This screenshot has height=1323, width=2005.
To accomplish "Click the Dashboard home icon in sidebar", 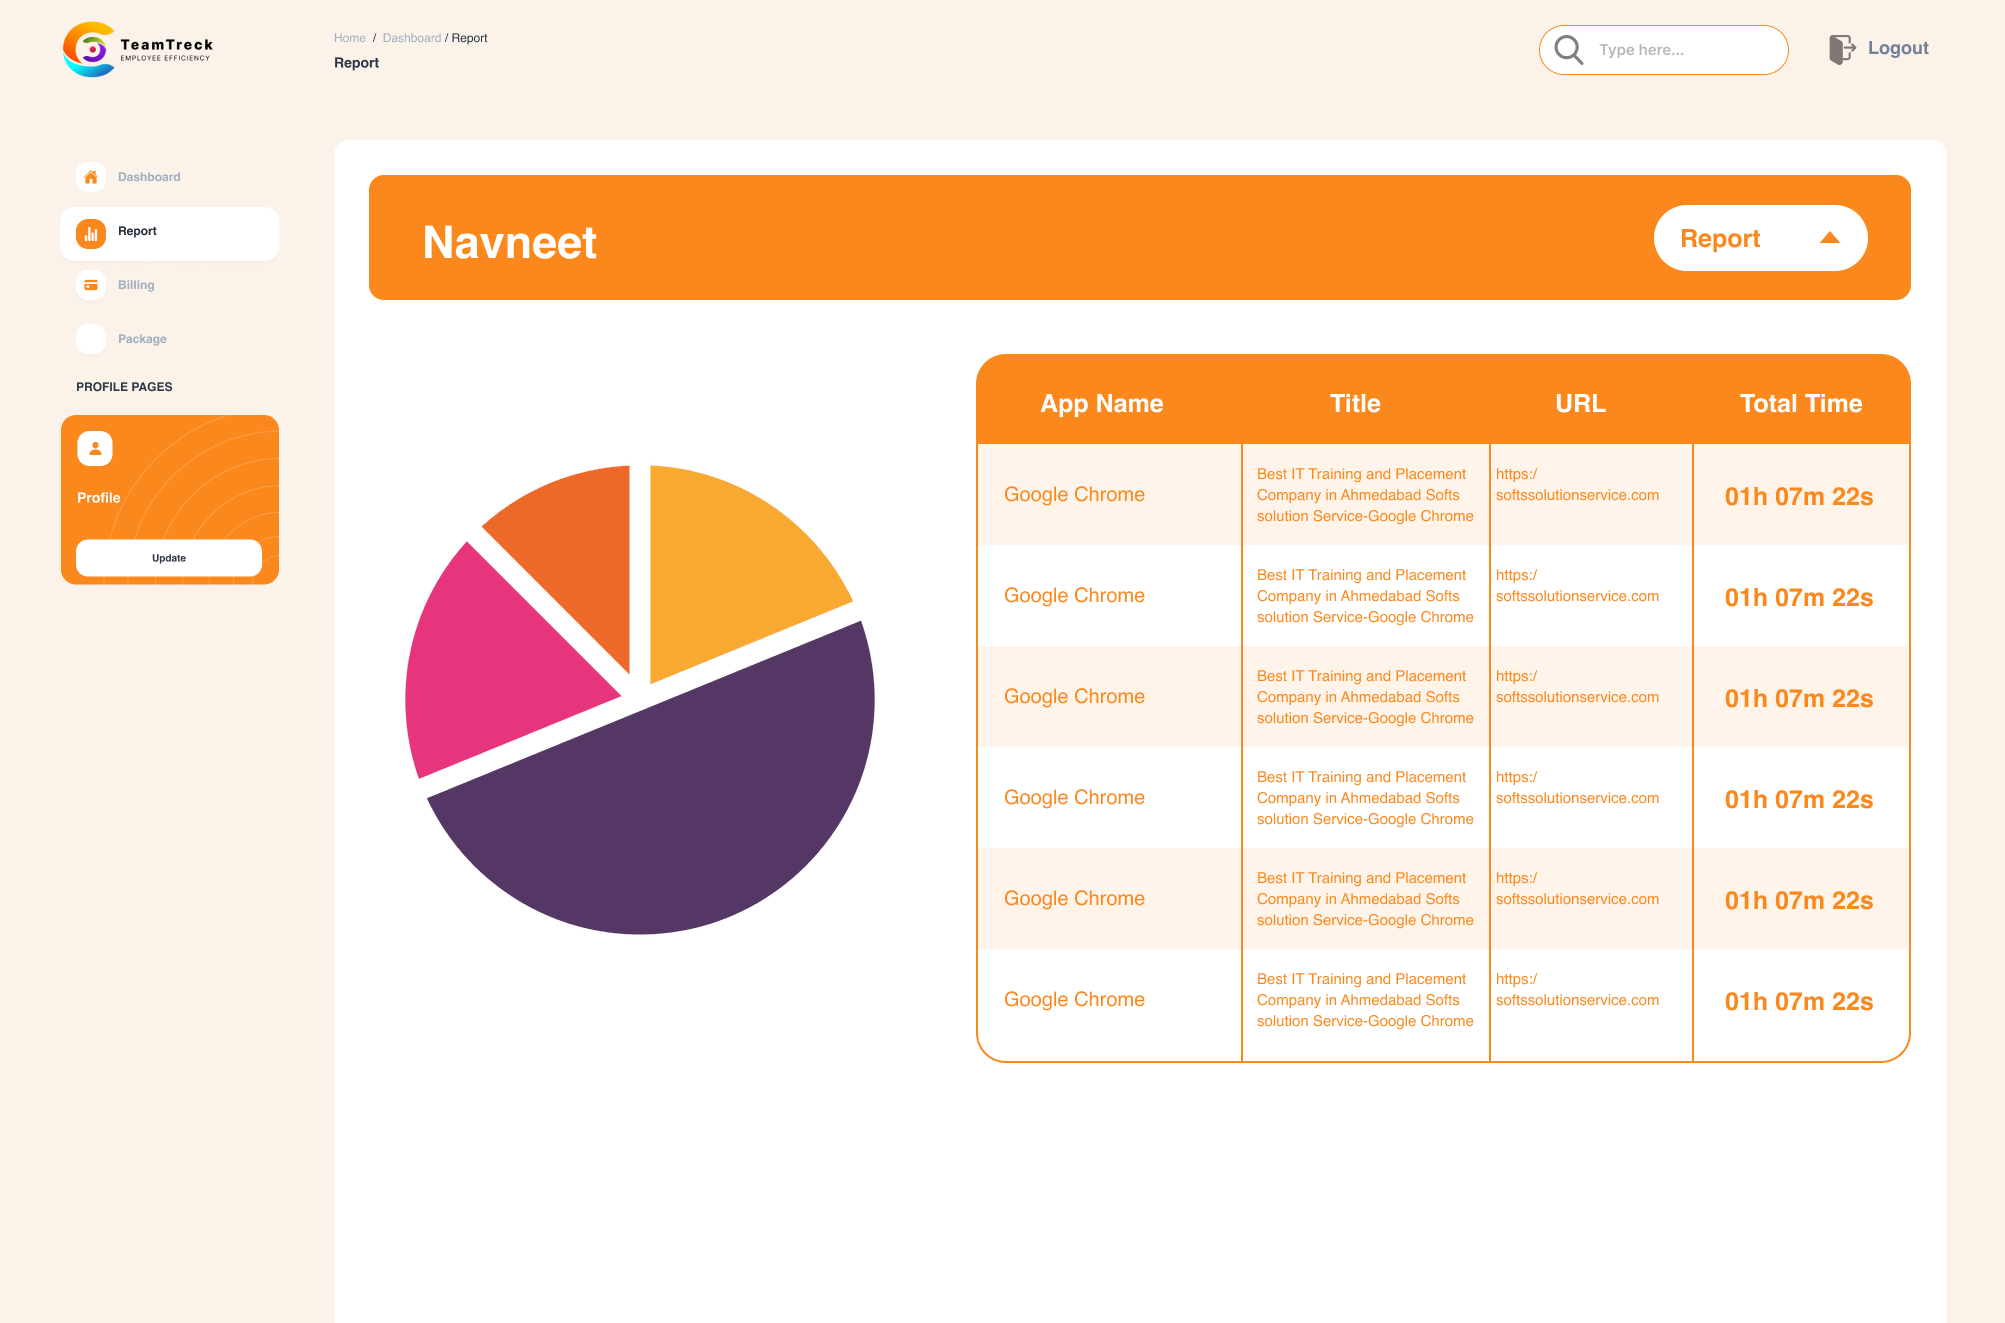I will [91, 177].
